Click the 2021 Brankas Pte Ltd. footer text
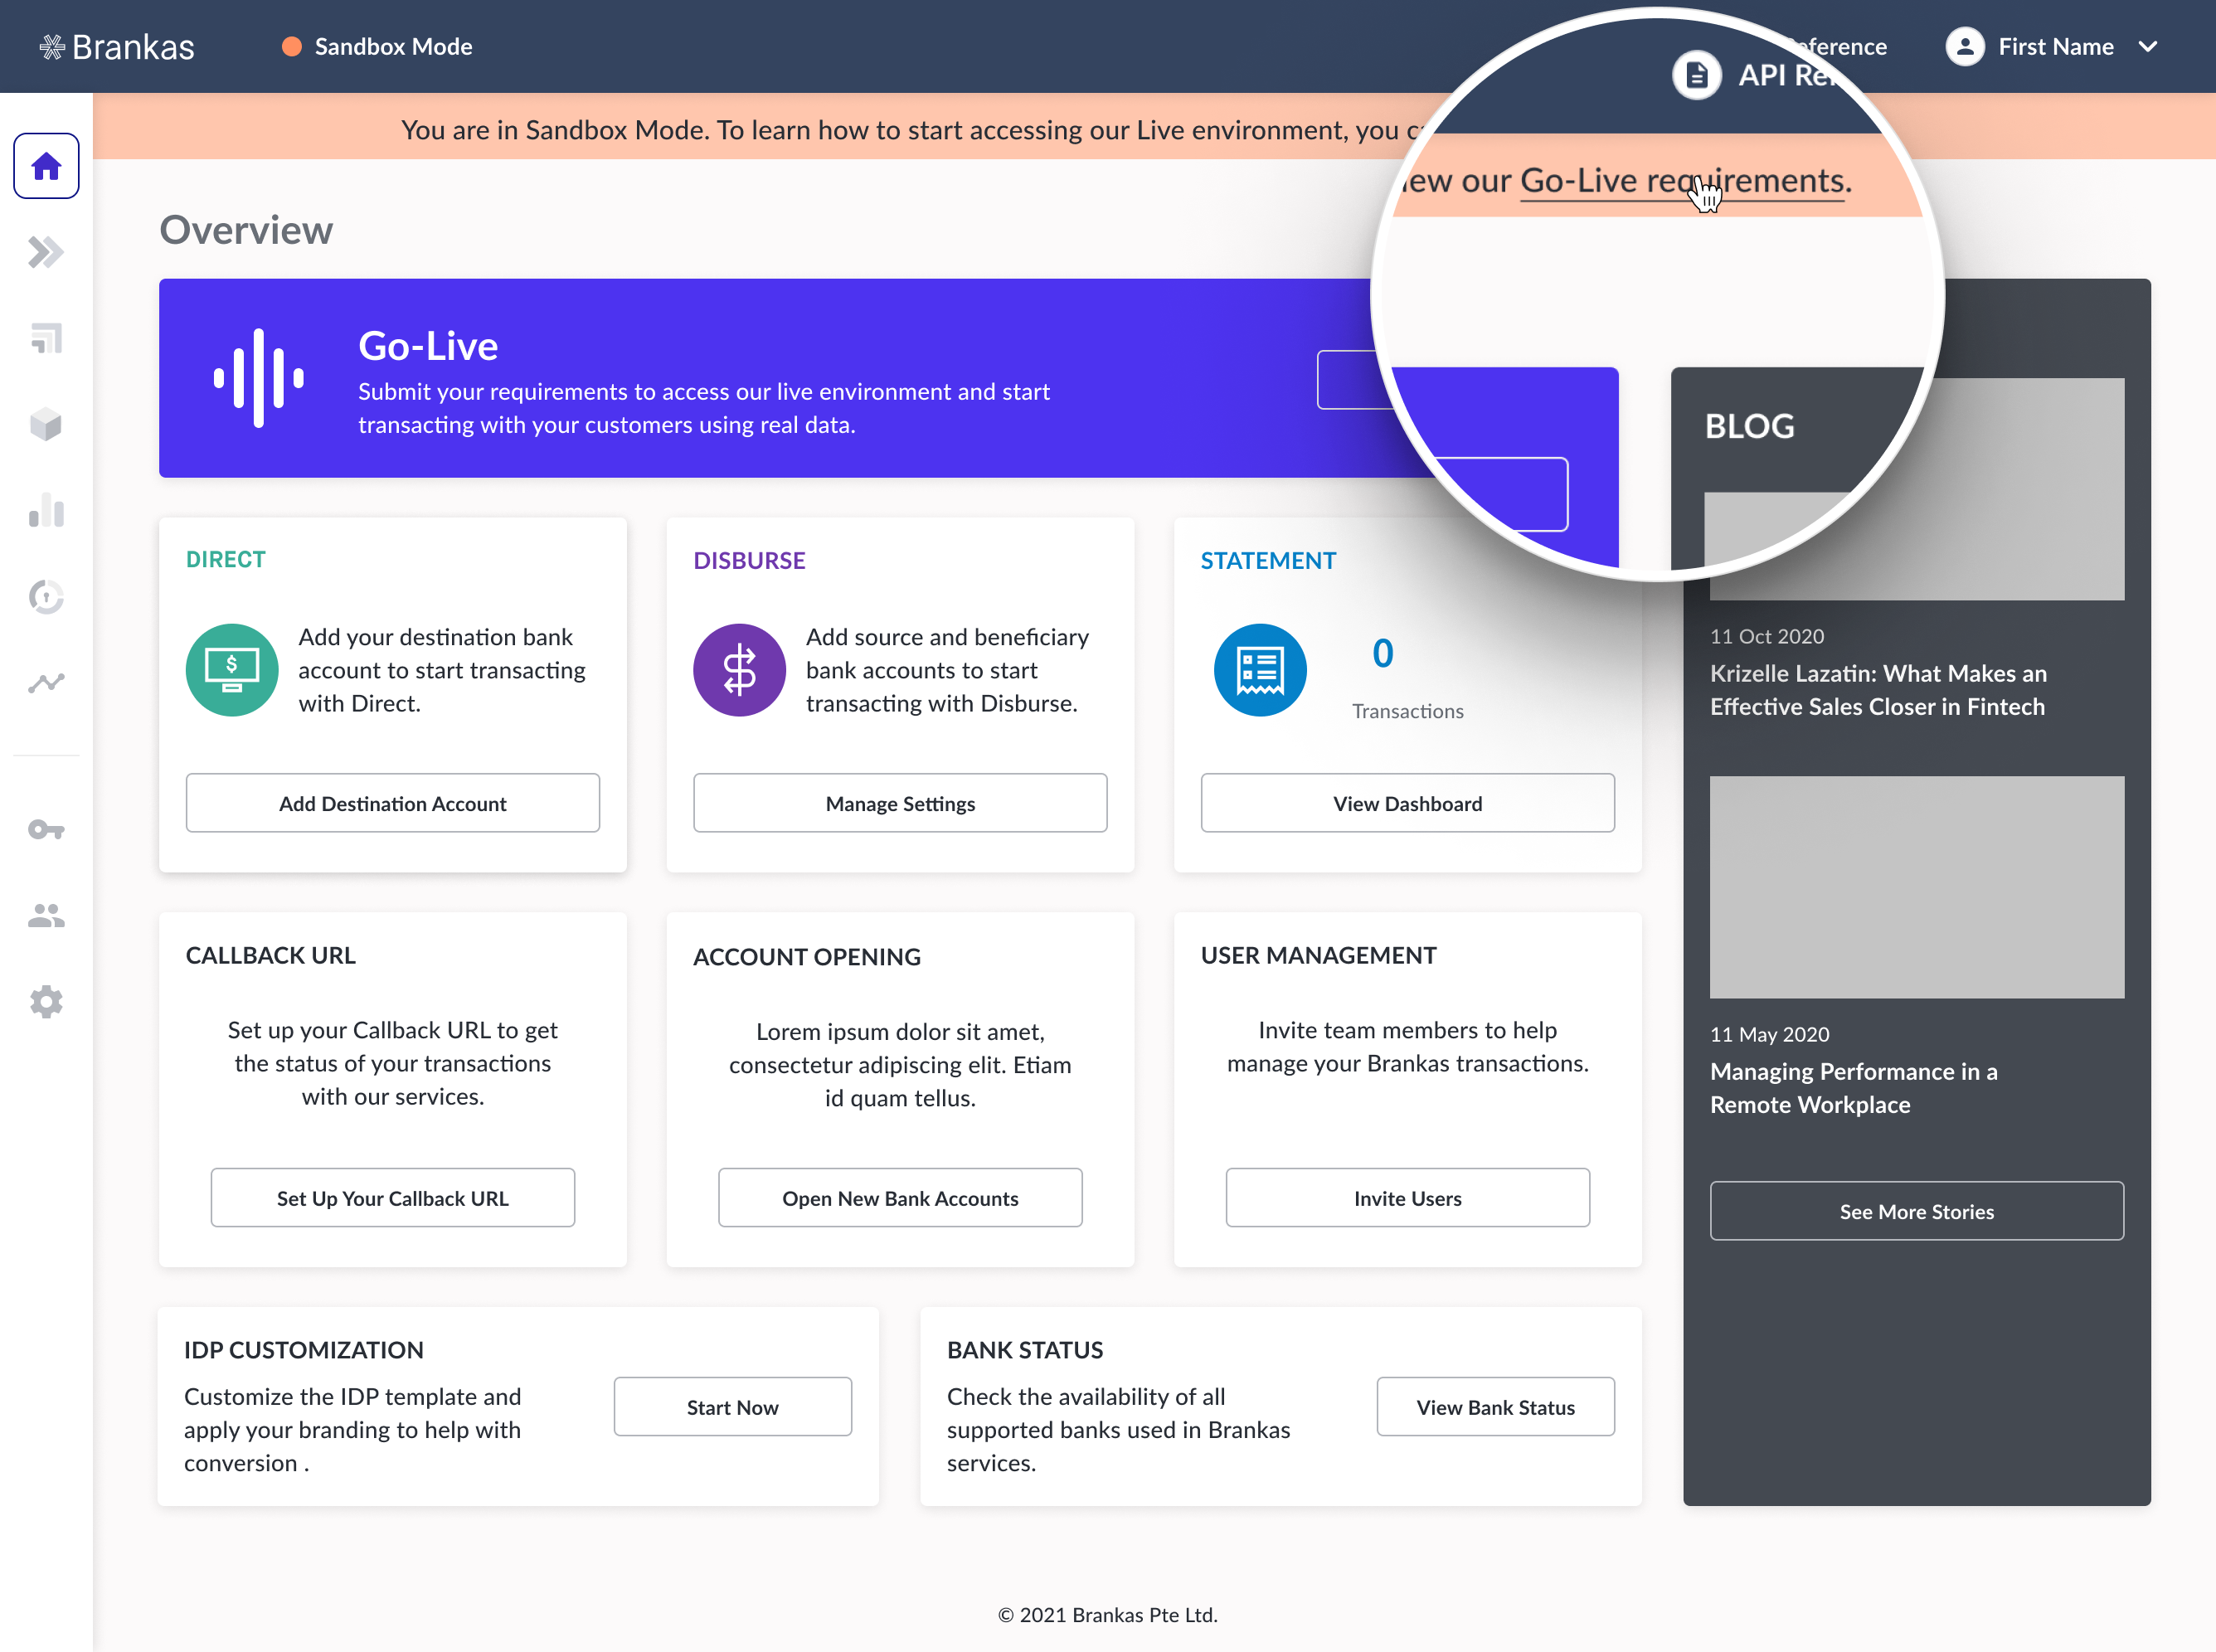 point(1108,1615)
